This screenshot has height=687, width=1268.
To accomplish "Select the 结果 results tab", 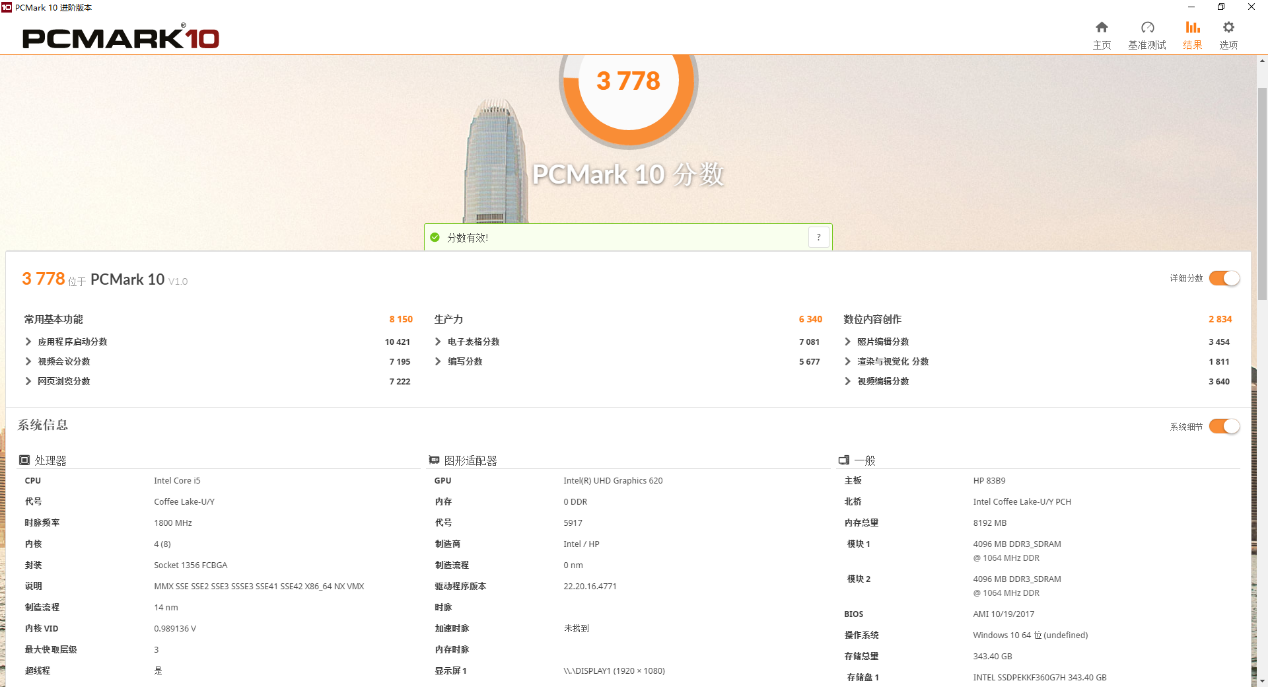I will click(x=1192, y=35).
